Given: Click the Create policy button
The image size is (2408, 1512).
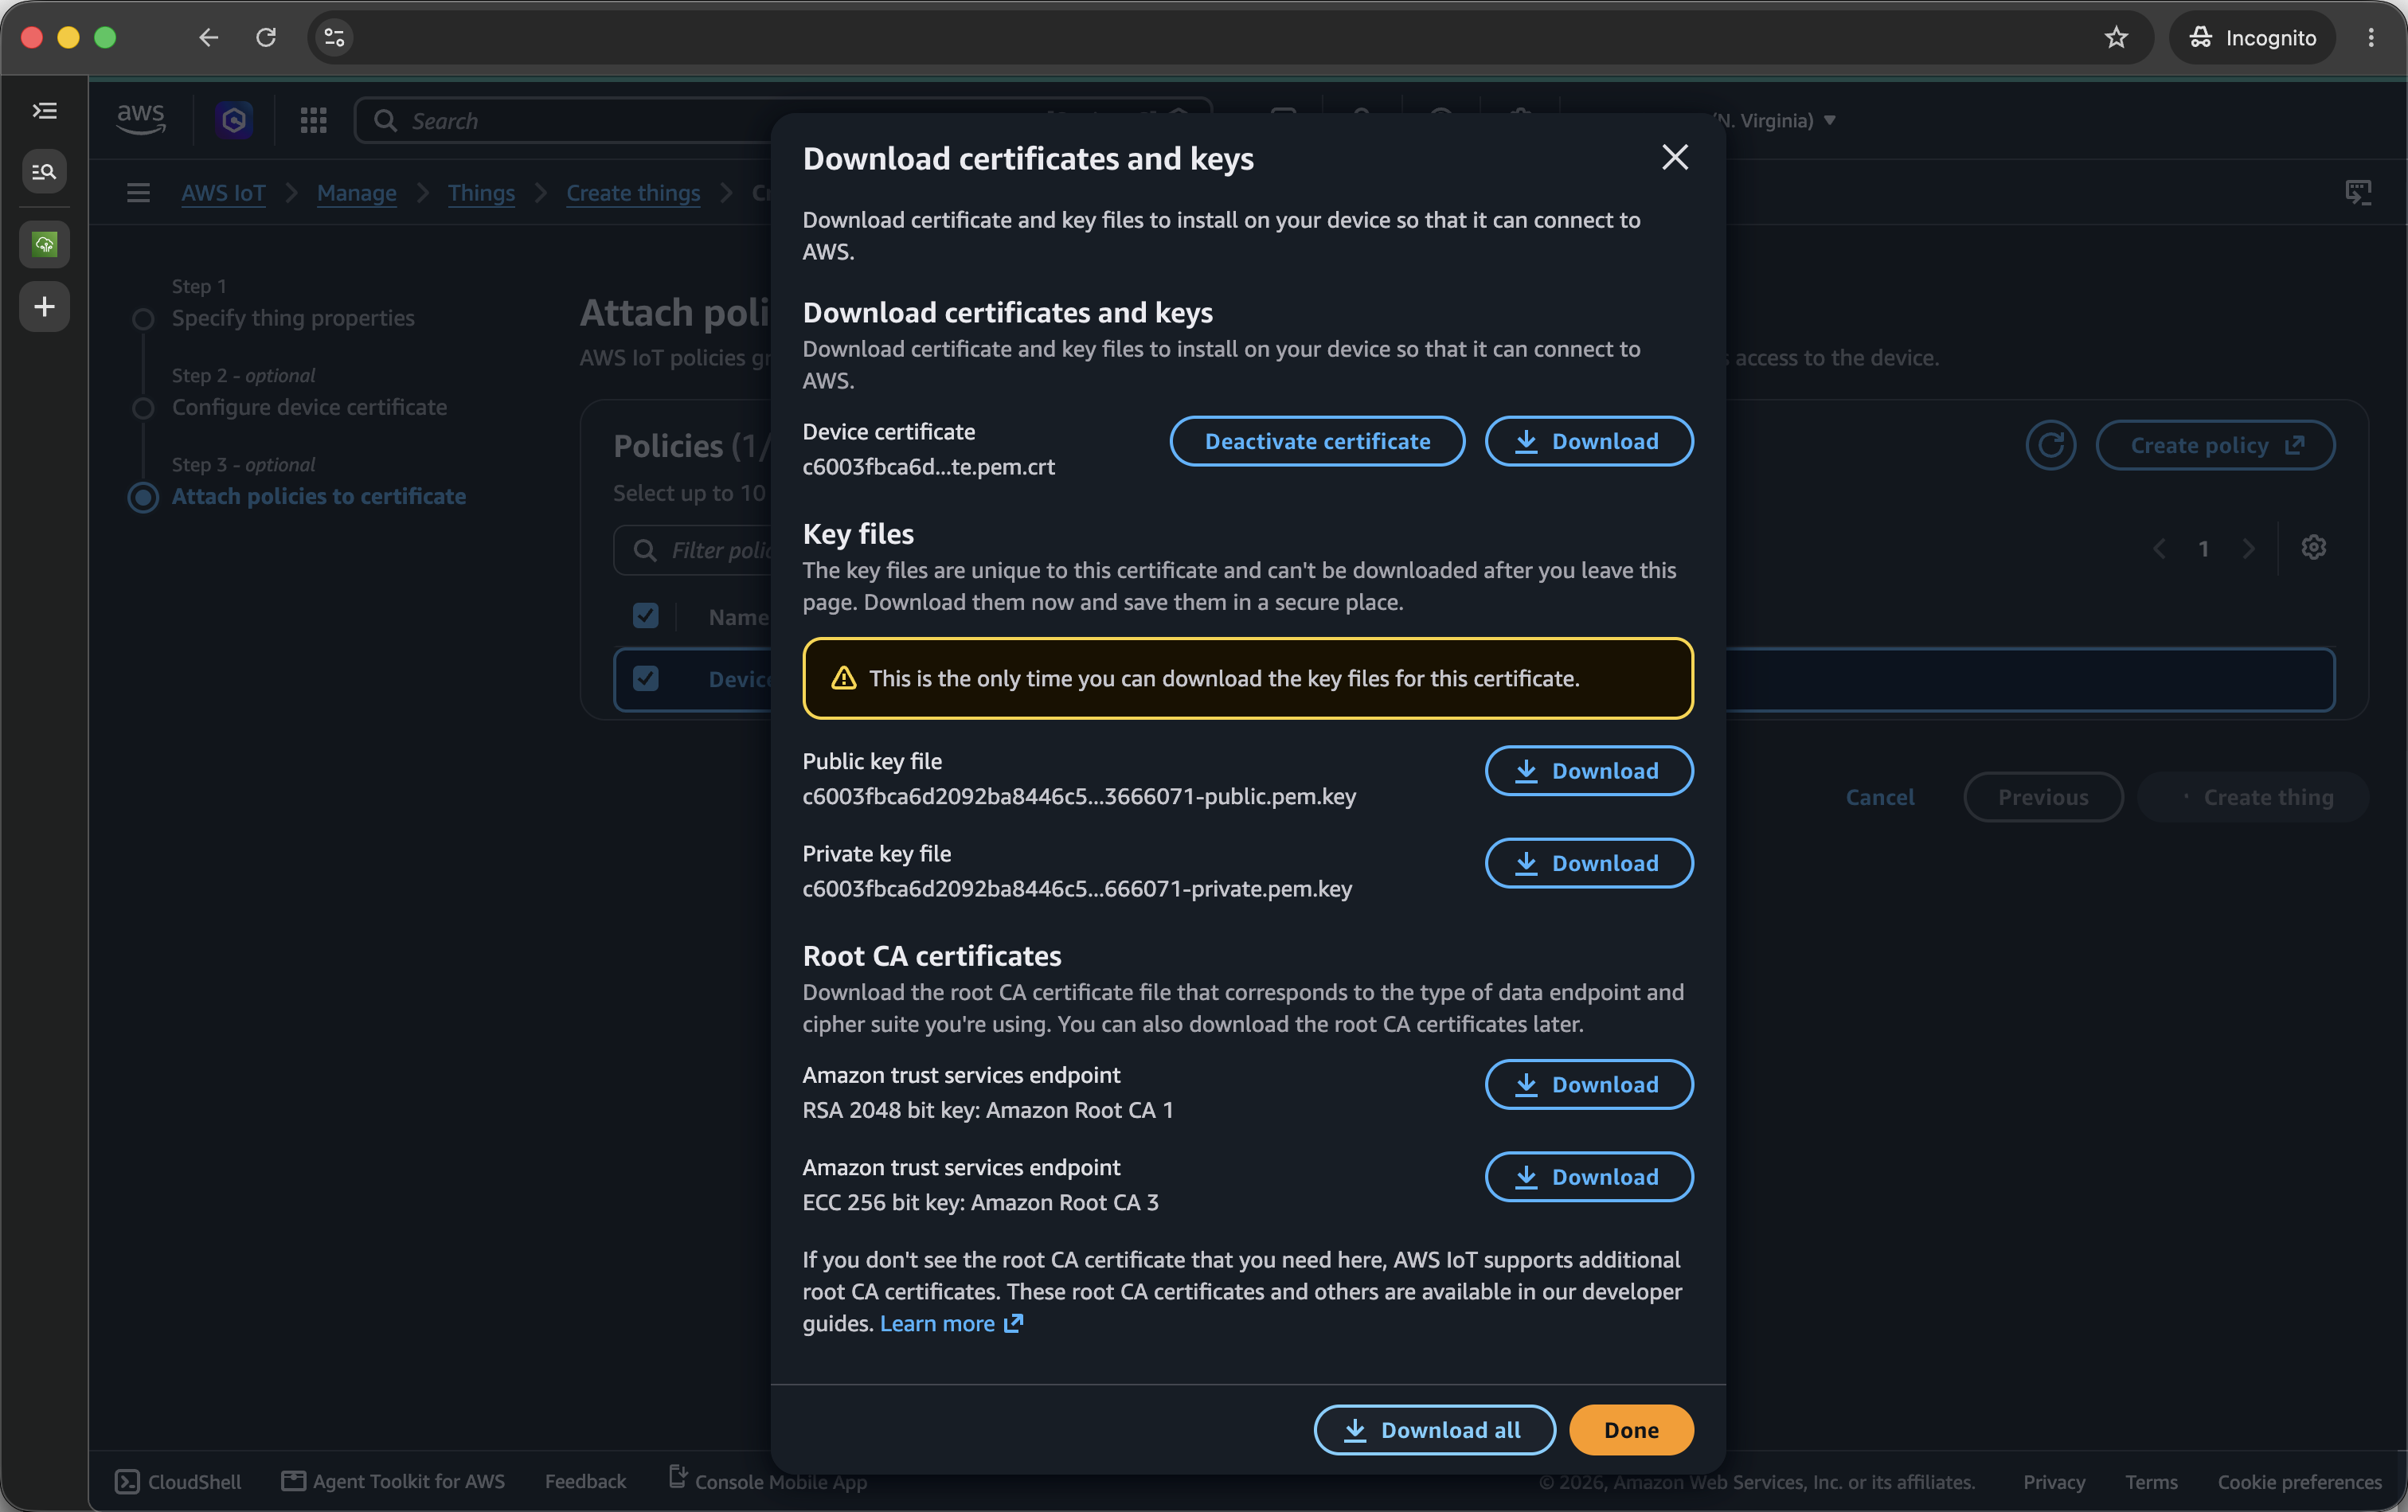Looking at the screenshot, I should coord(2215,445).
